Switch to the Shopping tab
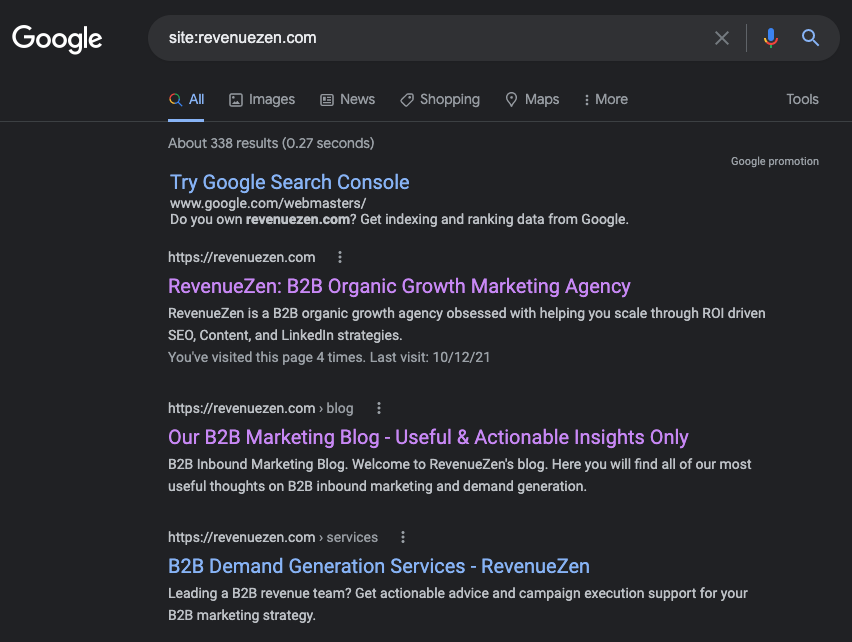 pos(440,99)
